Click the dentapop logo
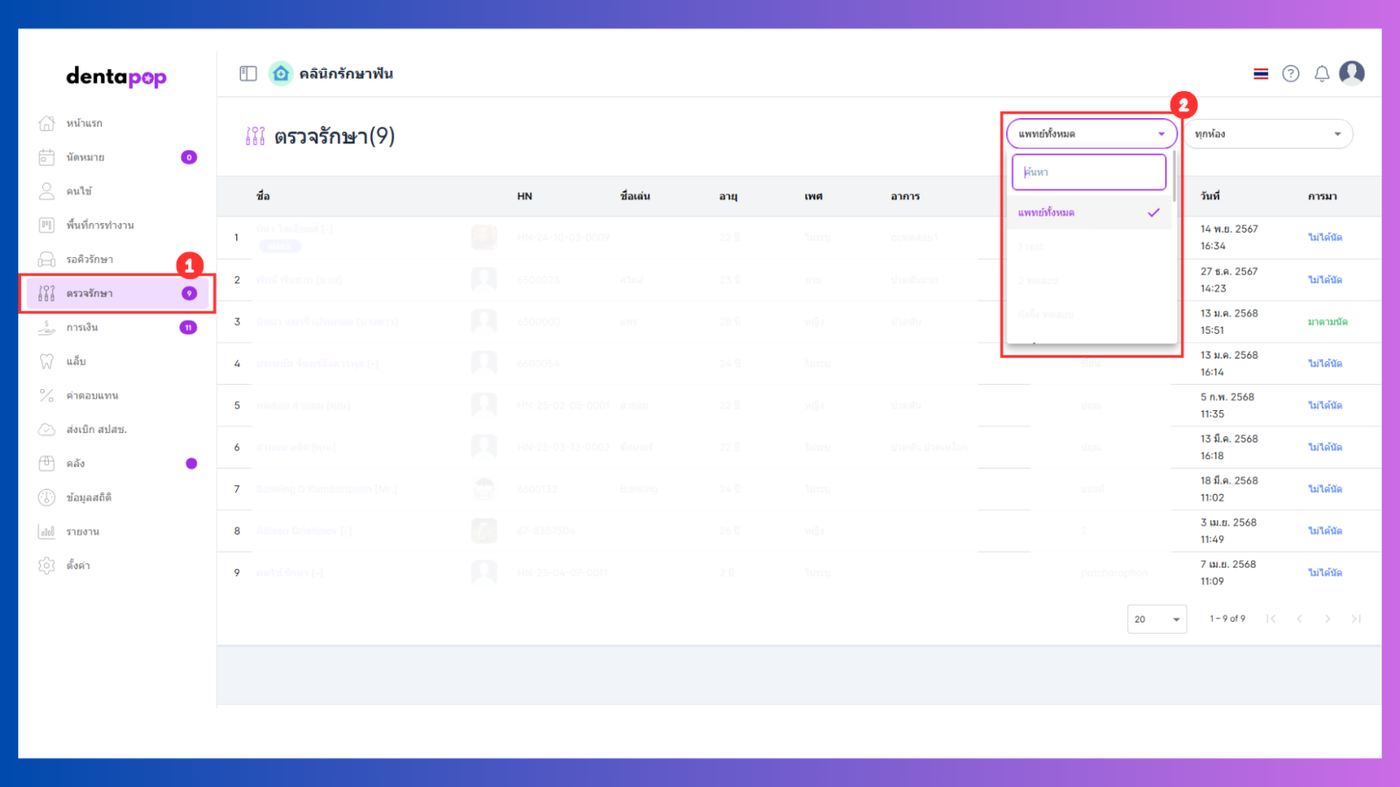The height and width of the screenshot is (787, 1400). [x=117, y=77]
